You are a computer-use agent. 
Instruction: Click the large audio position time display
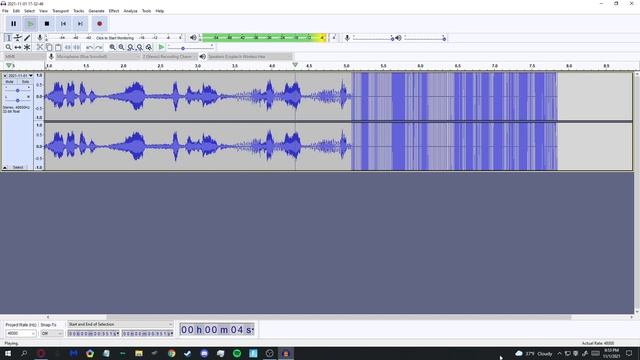coord(217,330)
